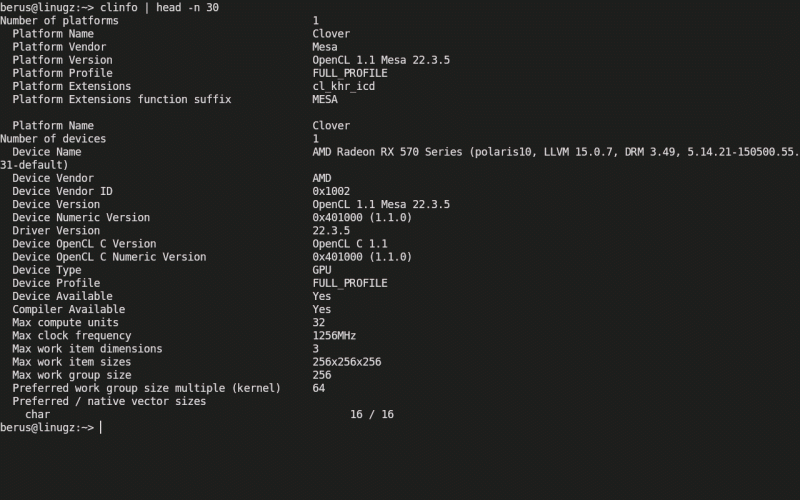This screenshot has height=500, width=800.
Task: Click the Preferred work group size multiple label
Action: 146,388
